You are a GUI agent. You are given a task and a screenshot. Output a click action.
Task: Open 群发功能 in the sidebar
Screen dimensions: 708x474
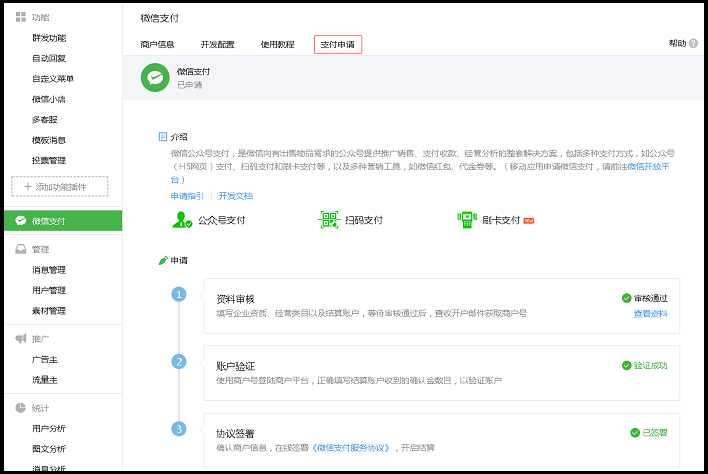pos(49,38)
